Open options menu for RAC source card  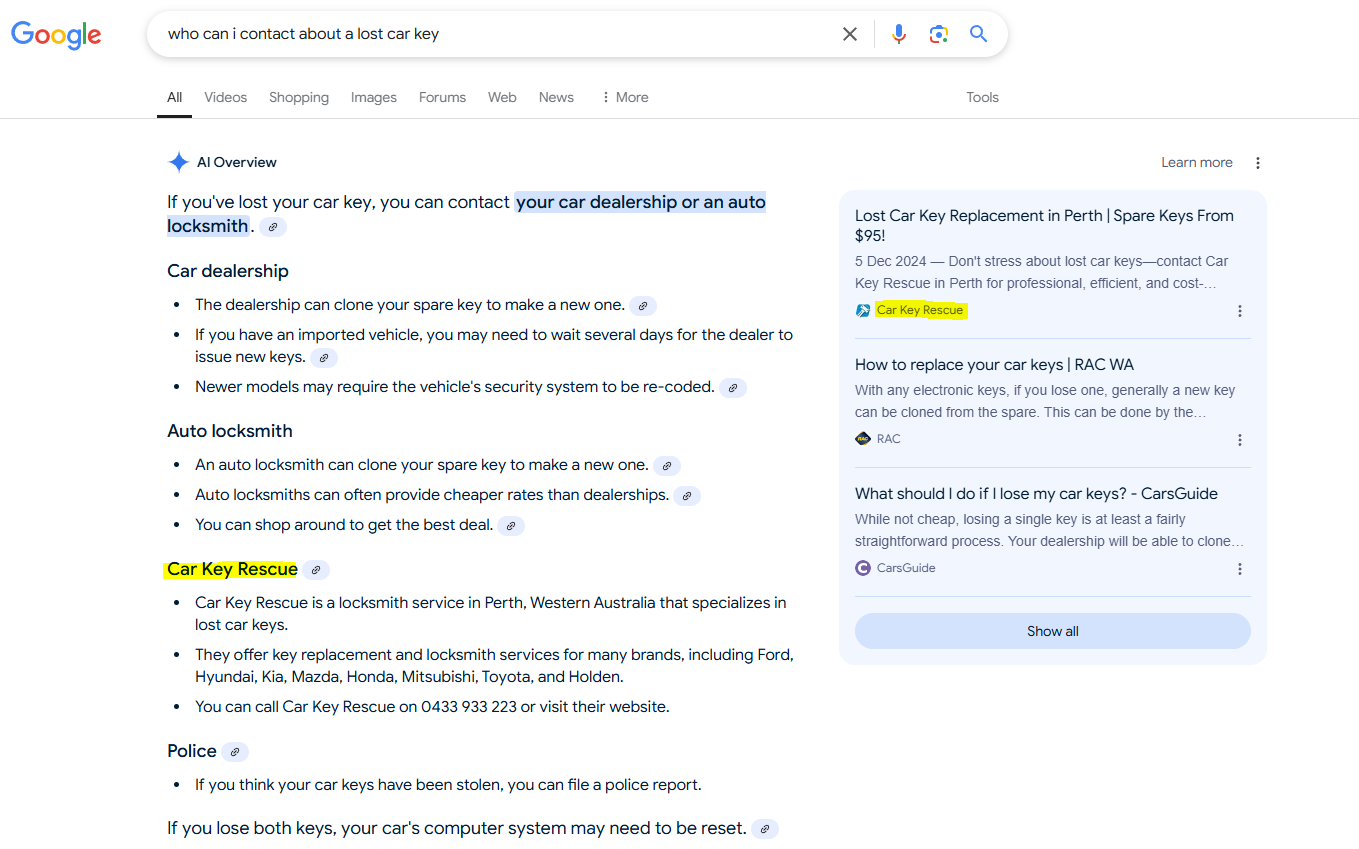click(x=1240, y=440)
